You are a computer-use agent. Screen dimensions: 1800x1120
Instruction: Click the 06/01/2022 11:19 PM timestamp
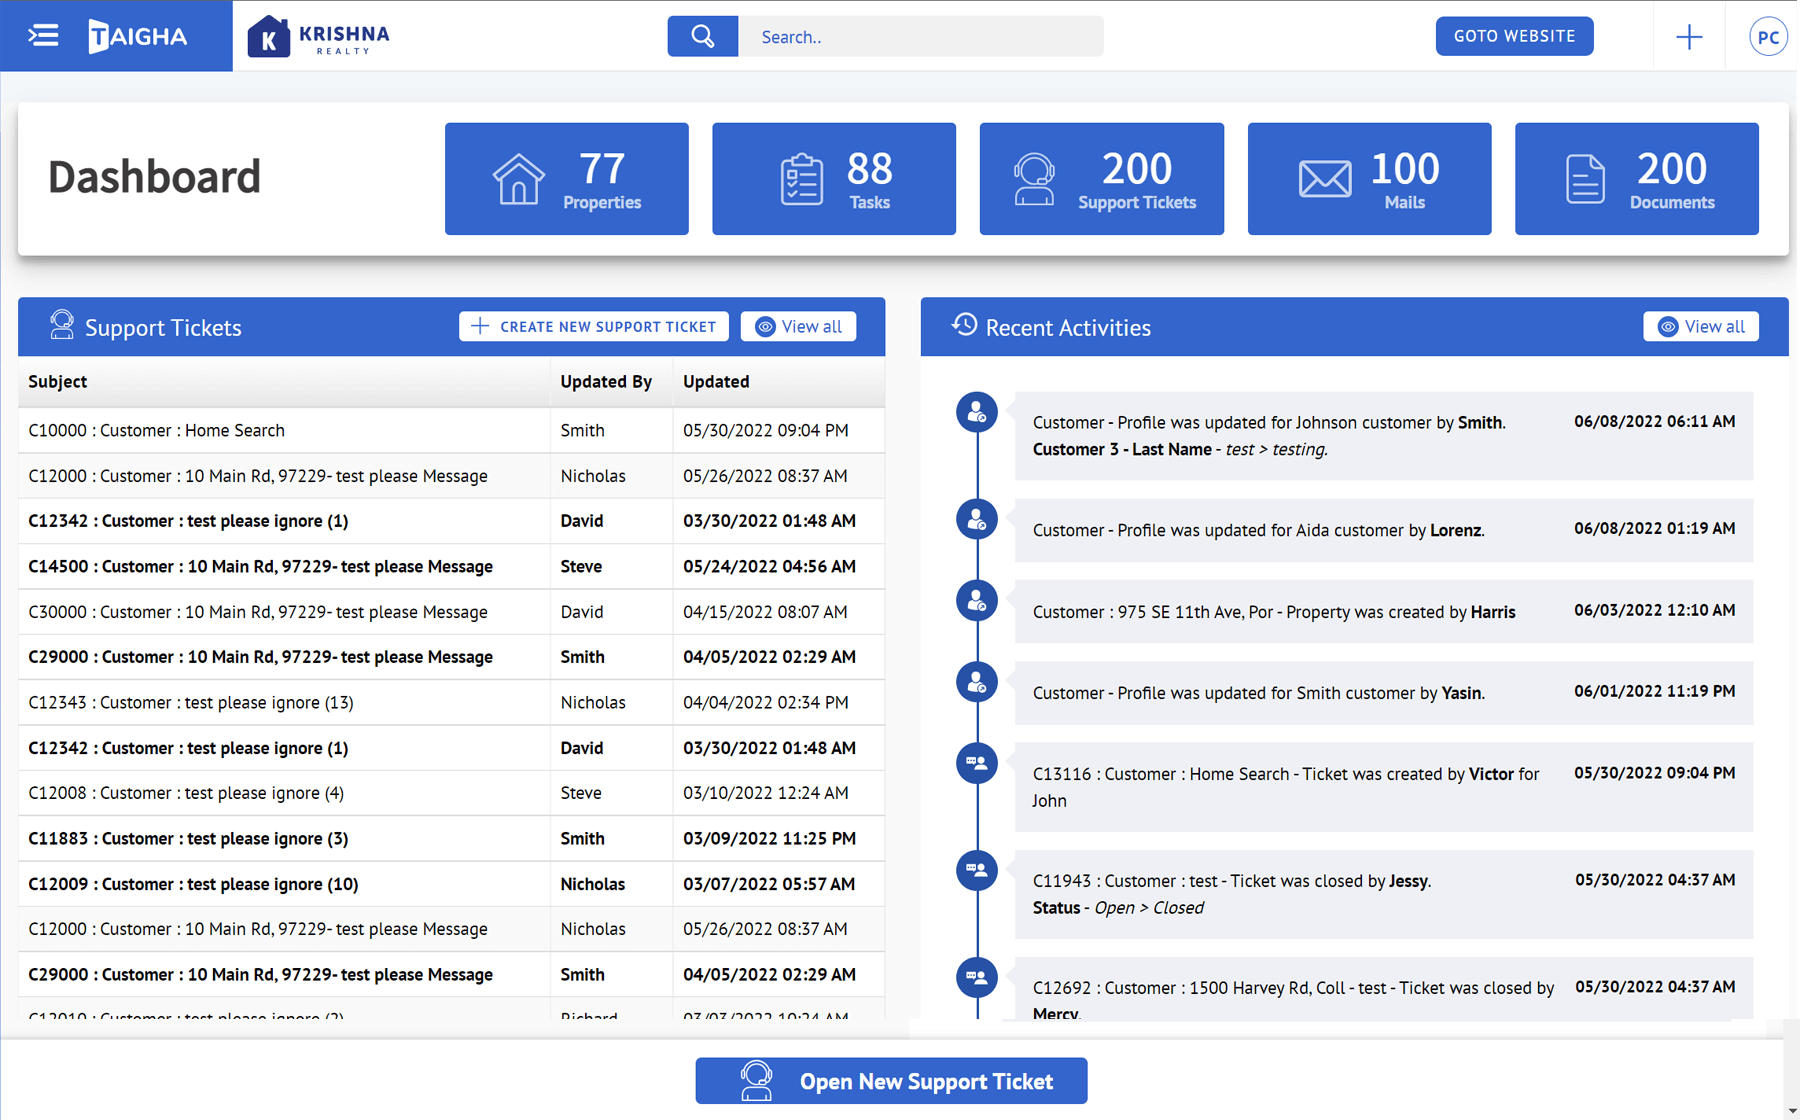click(x=1654, y=691)
